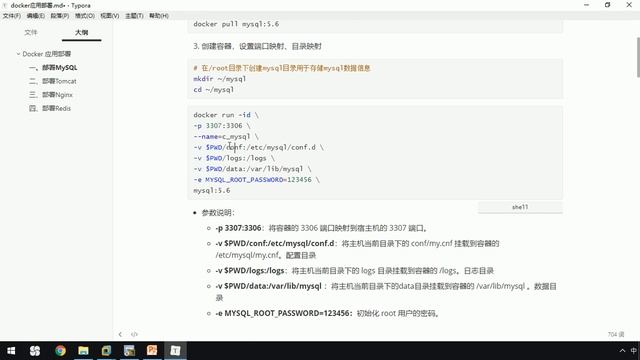Click bold '-v $PWD/data:/var/lib/mysql' bullet
This screenshot has height=360, width=640.
[x=268, y=286]
